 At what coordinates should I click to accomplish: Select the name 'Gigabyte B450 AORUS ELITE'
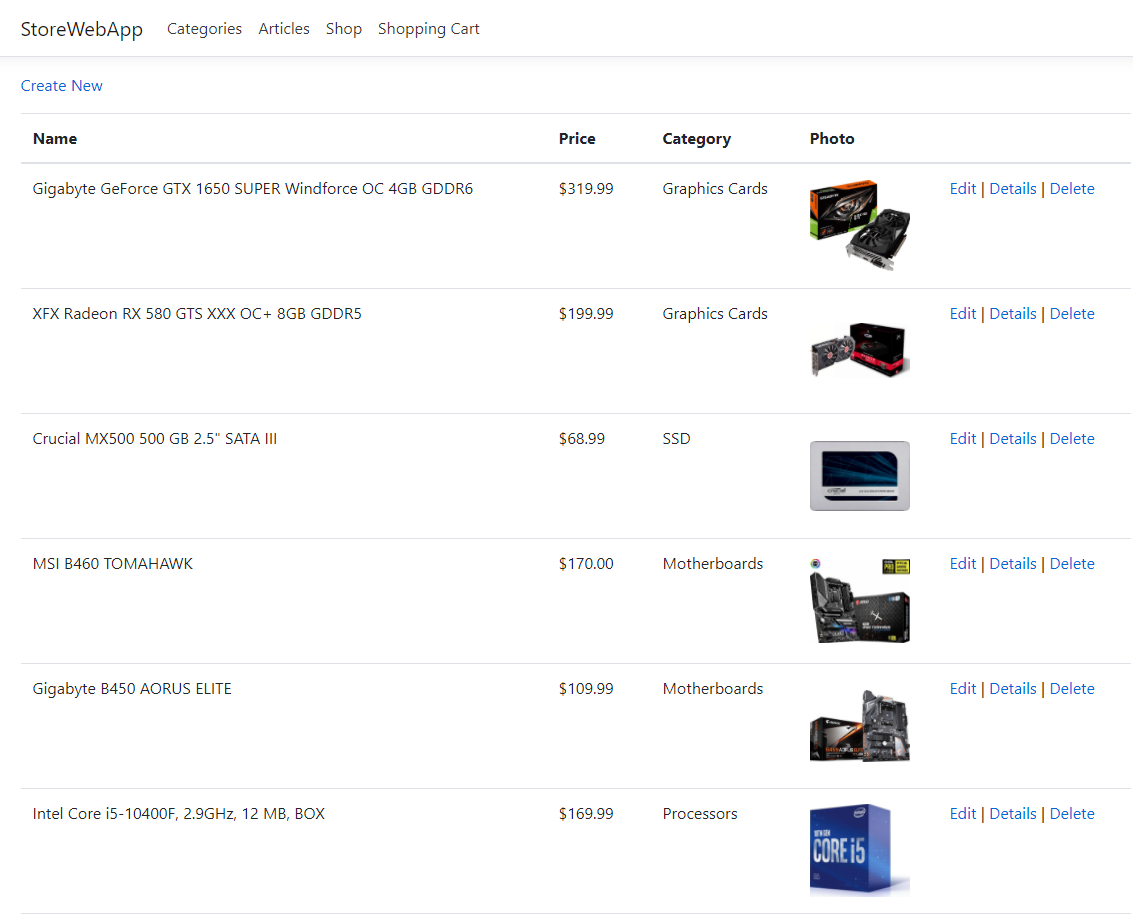tap(132, 689)
